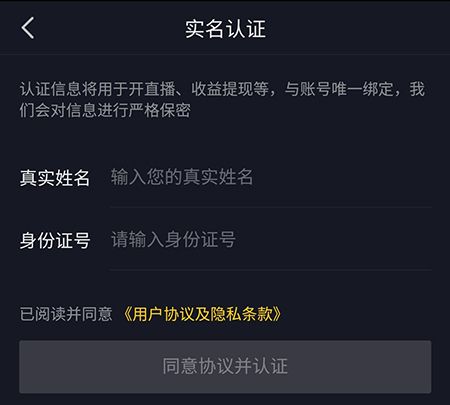
Task: Tap the 同意协议并认证 button
Action: [225, 367]
